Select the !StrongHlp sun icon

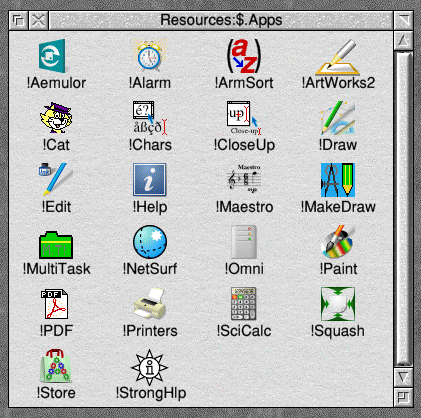point(150,367)
